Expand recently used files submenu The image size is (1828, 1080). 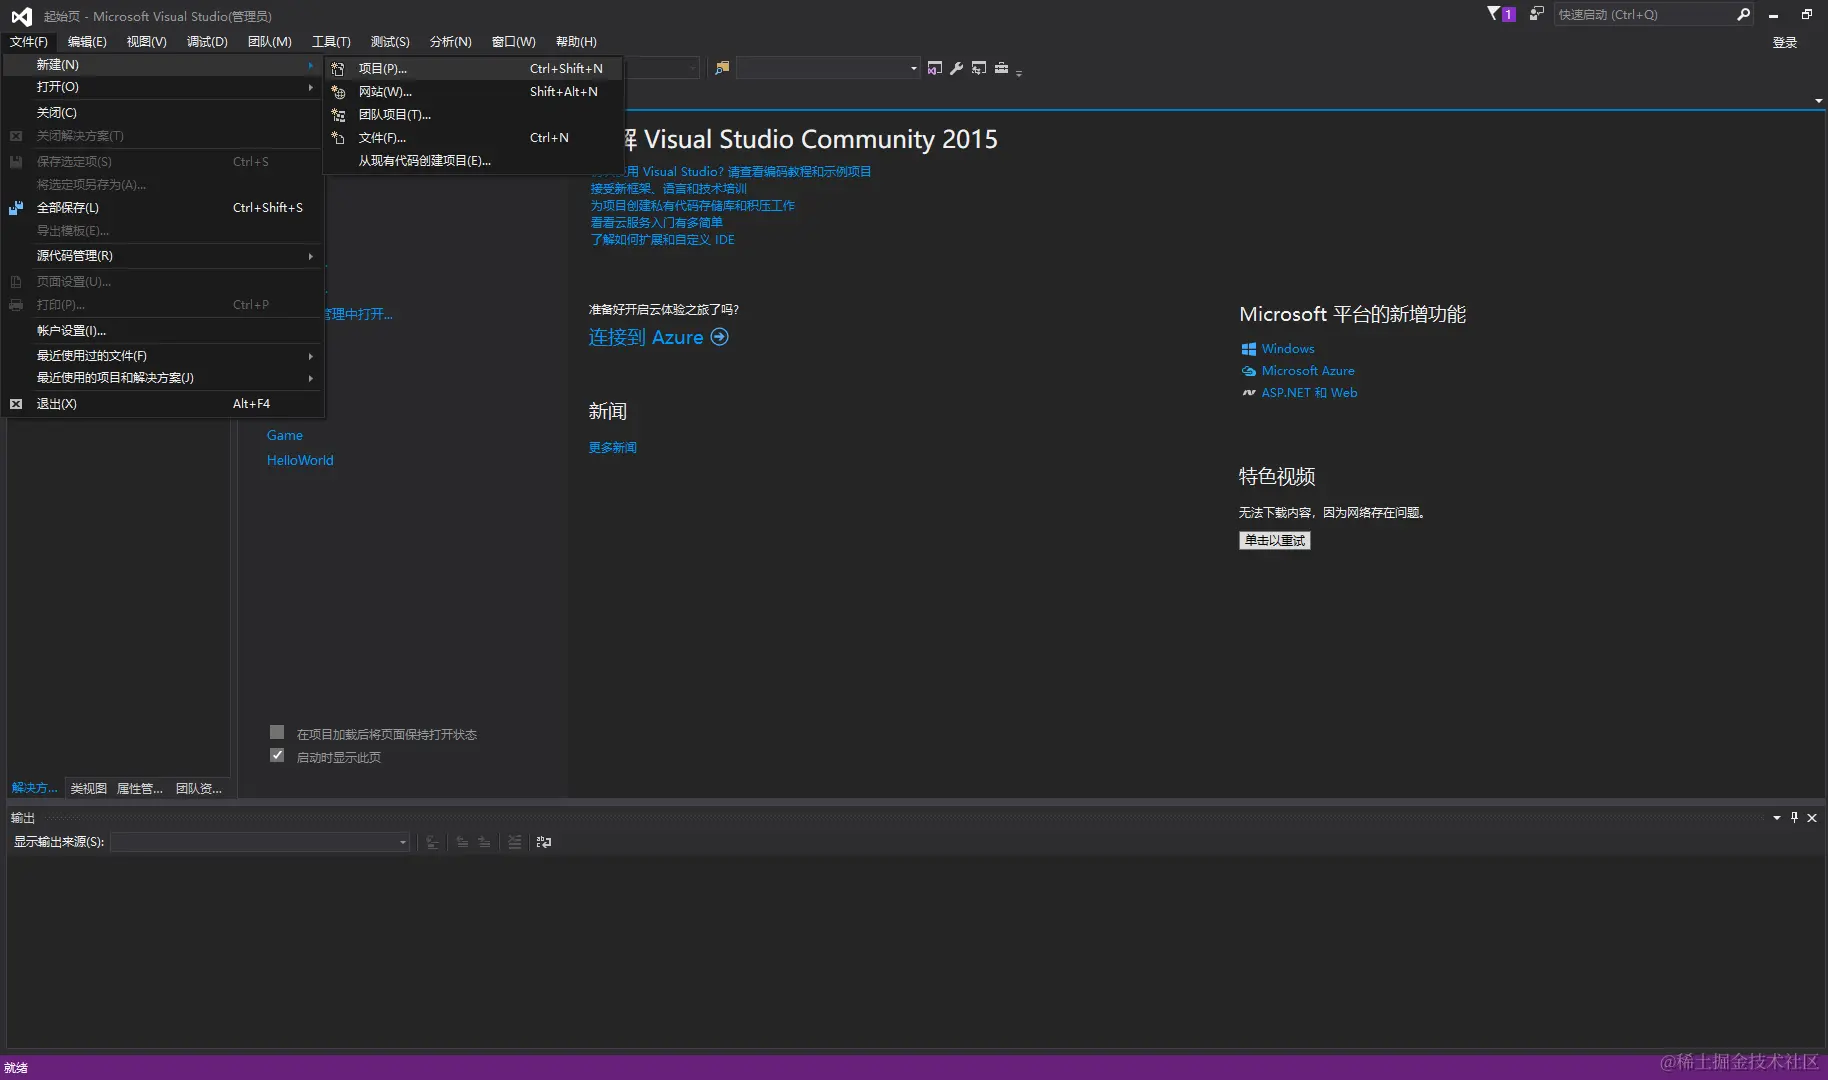(x=162, y=356)
